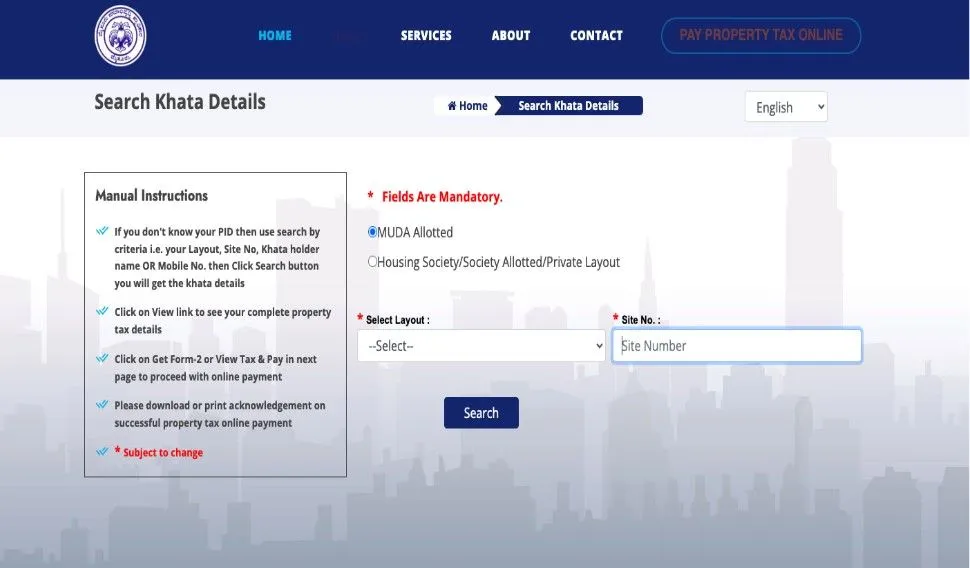Click checkmark icon beside Get Form-2 instruction
Image resolution: width=970 pixels, height=568 pixels.
[102, 358]
